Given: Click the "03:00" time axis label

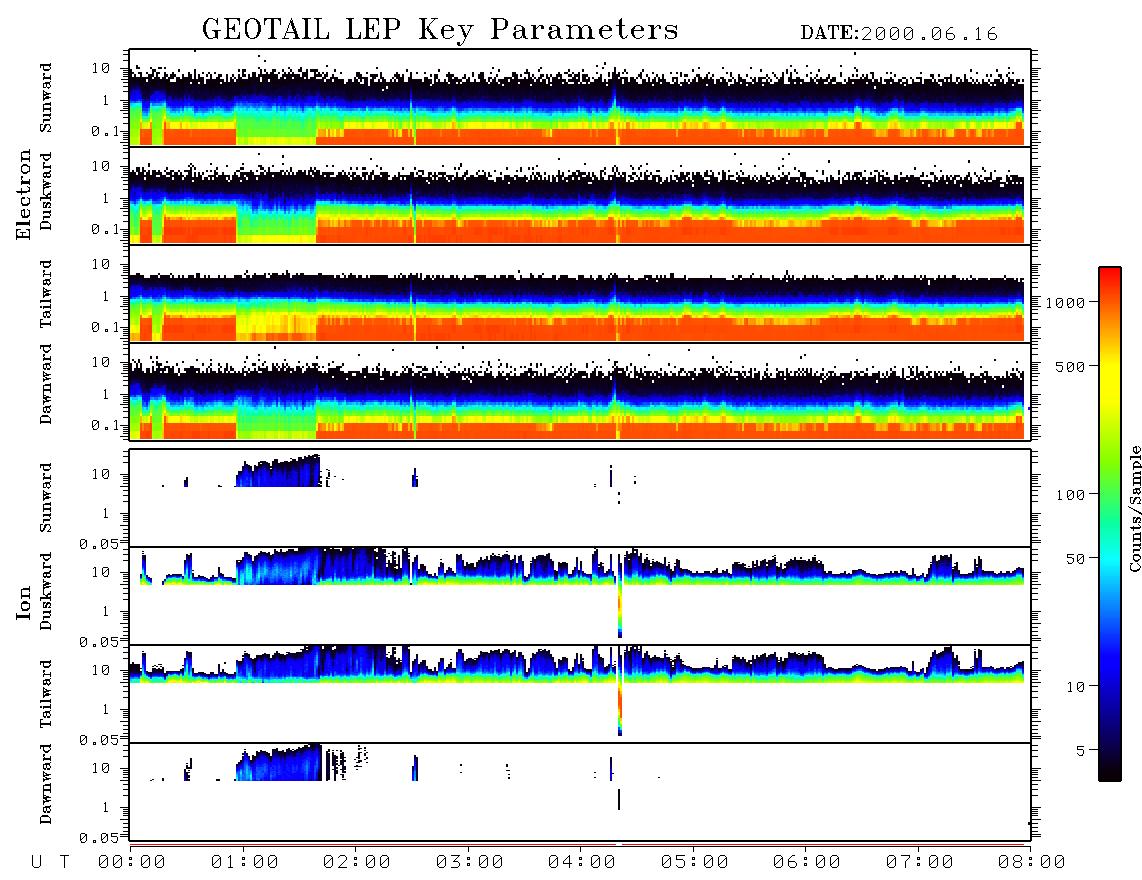Looking at the screenshot, I should tap(470, 863).
